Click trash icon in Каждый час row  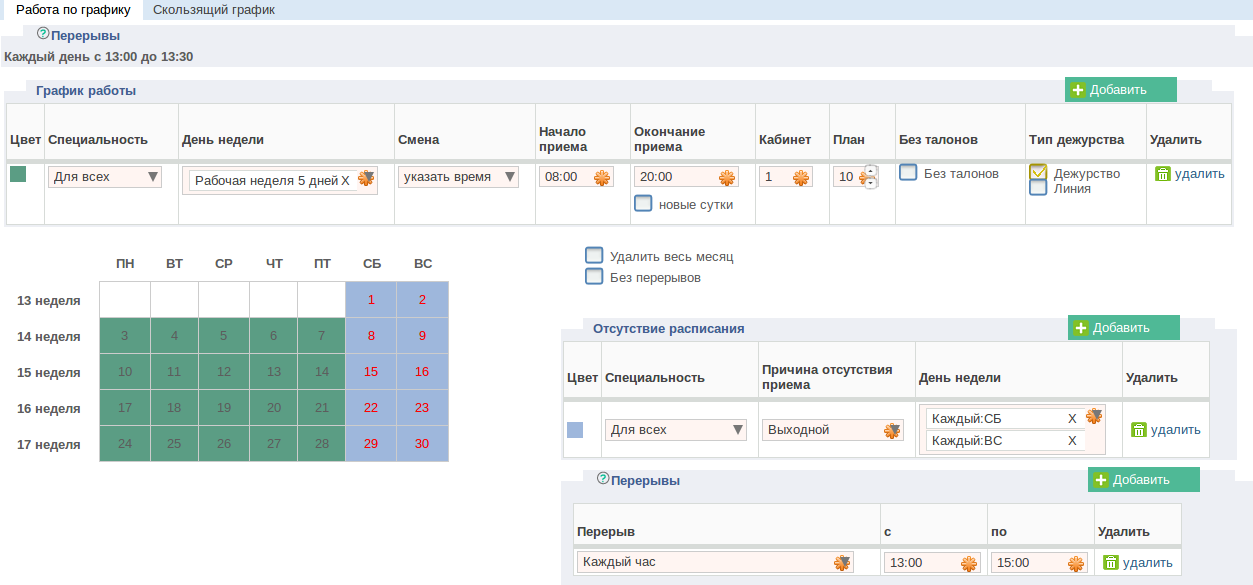1111,563
